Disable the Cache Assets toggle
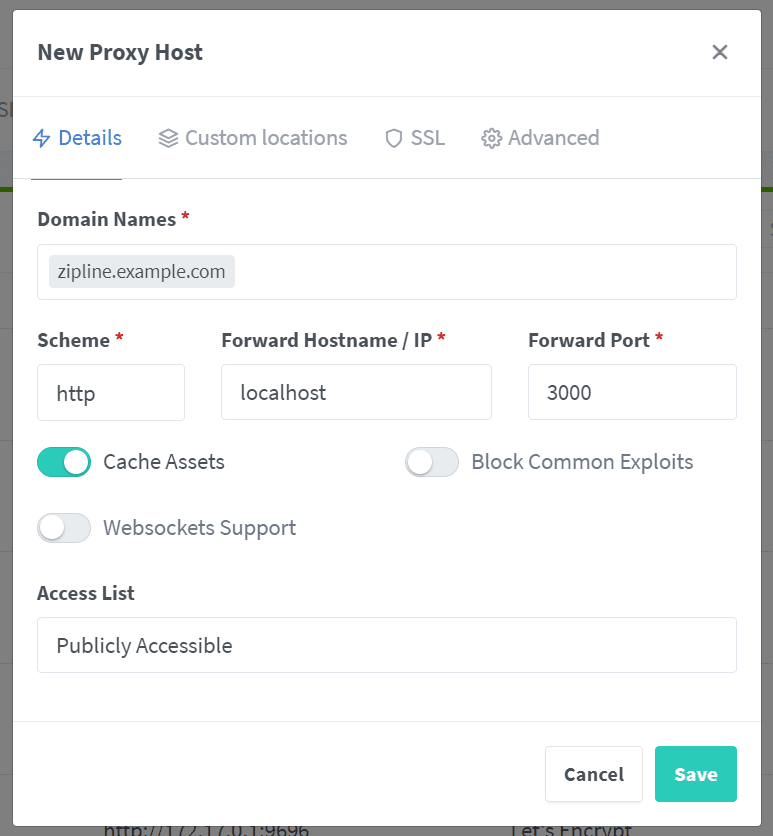Screen dimensions: 773x836 coord(64,462)
